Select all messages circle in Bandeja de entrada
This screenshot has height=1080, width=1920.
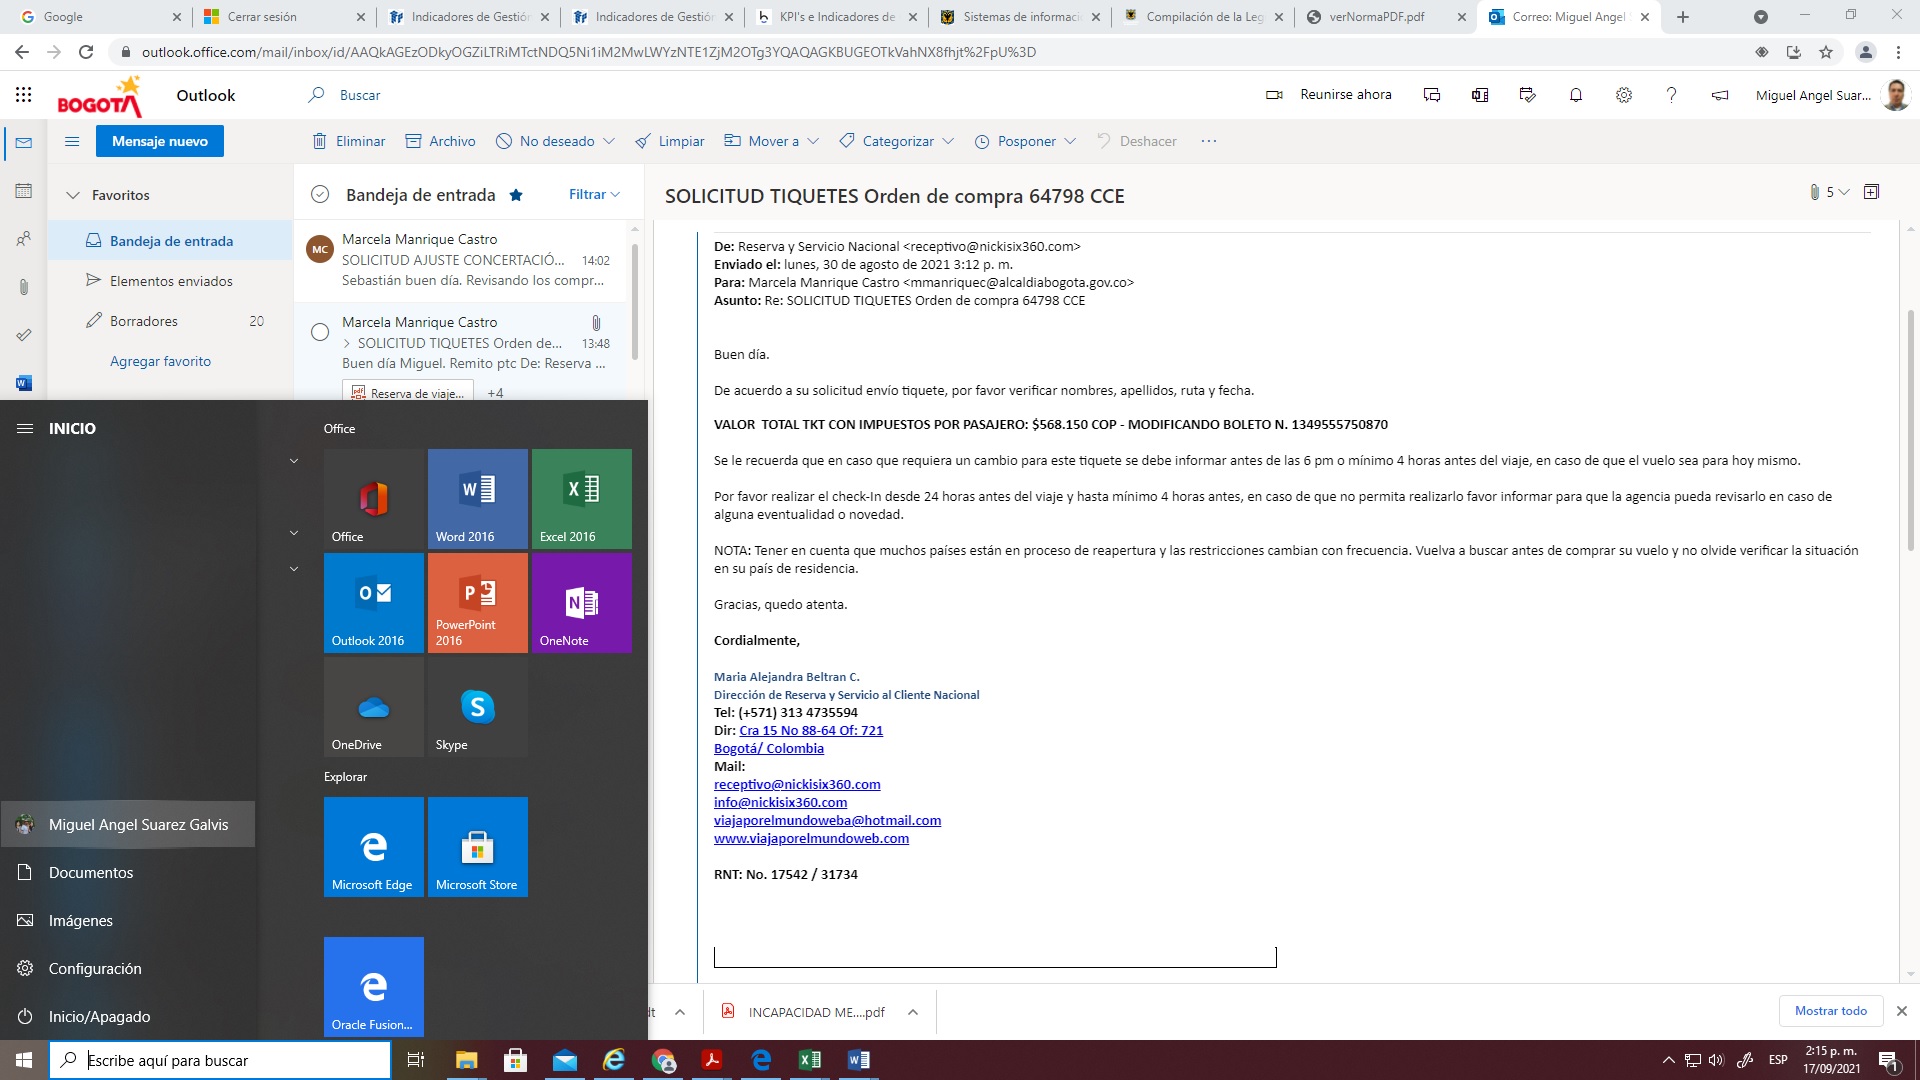click(320, 195)
